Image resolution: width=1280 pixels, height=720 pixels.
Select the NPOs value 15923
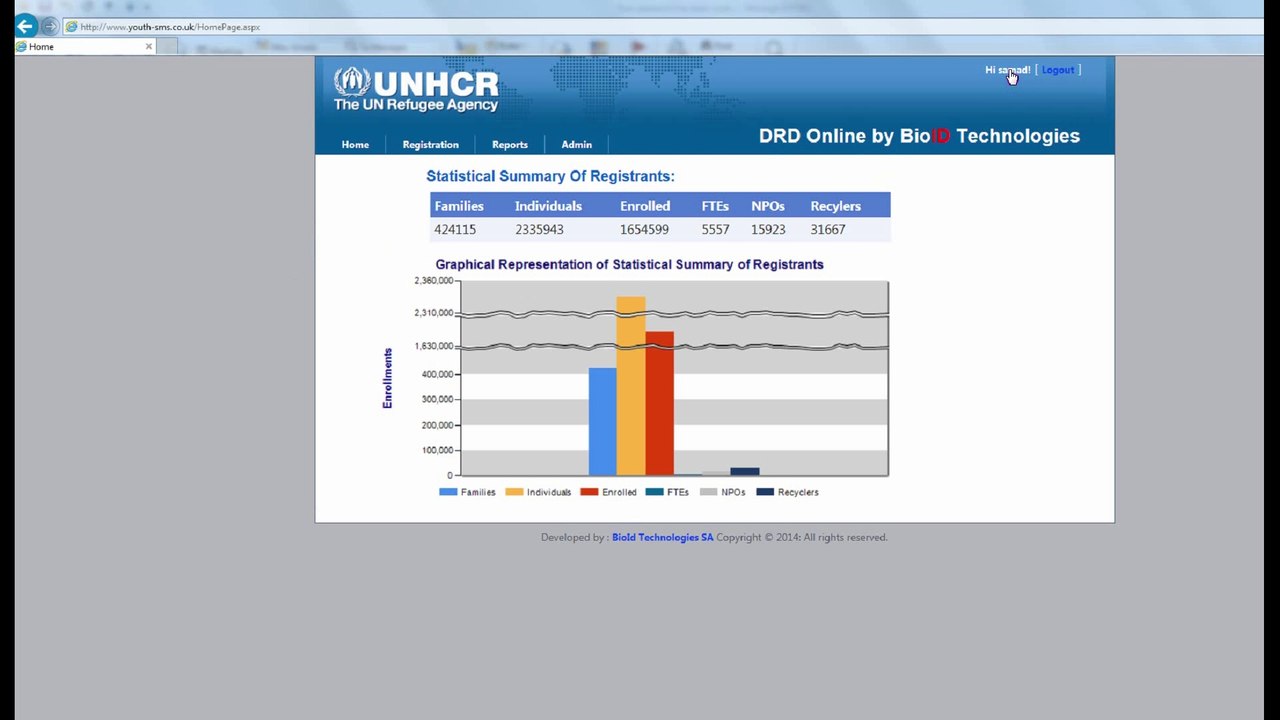point(768,229)
